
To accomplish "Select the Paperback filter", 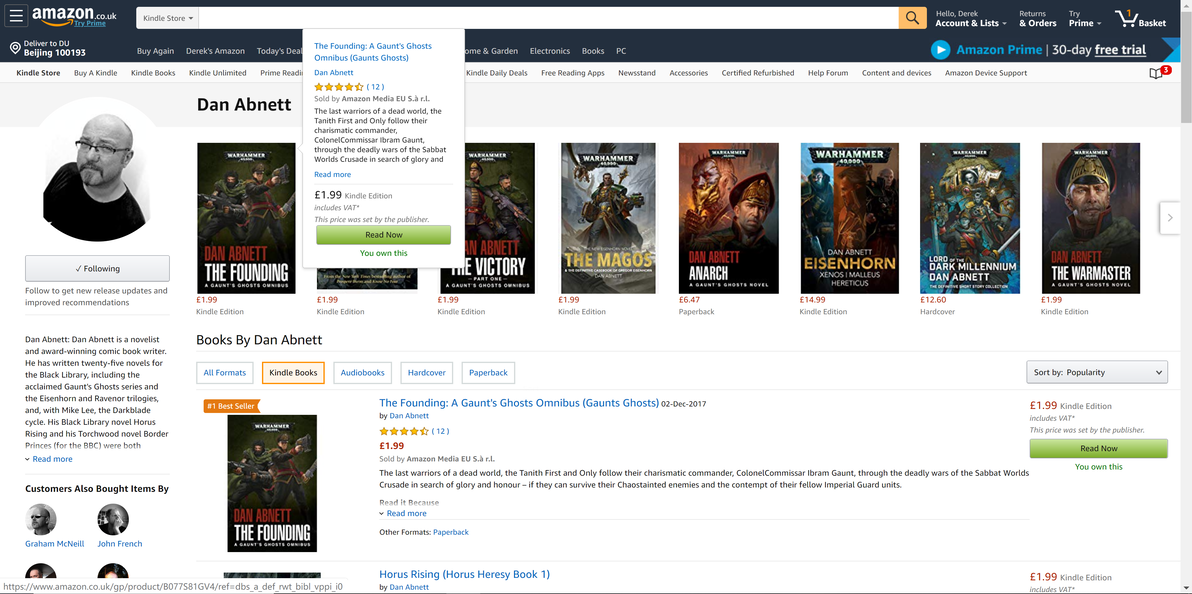I will pos(488,373).
